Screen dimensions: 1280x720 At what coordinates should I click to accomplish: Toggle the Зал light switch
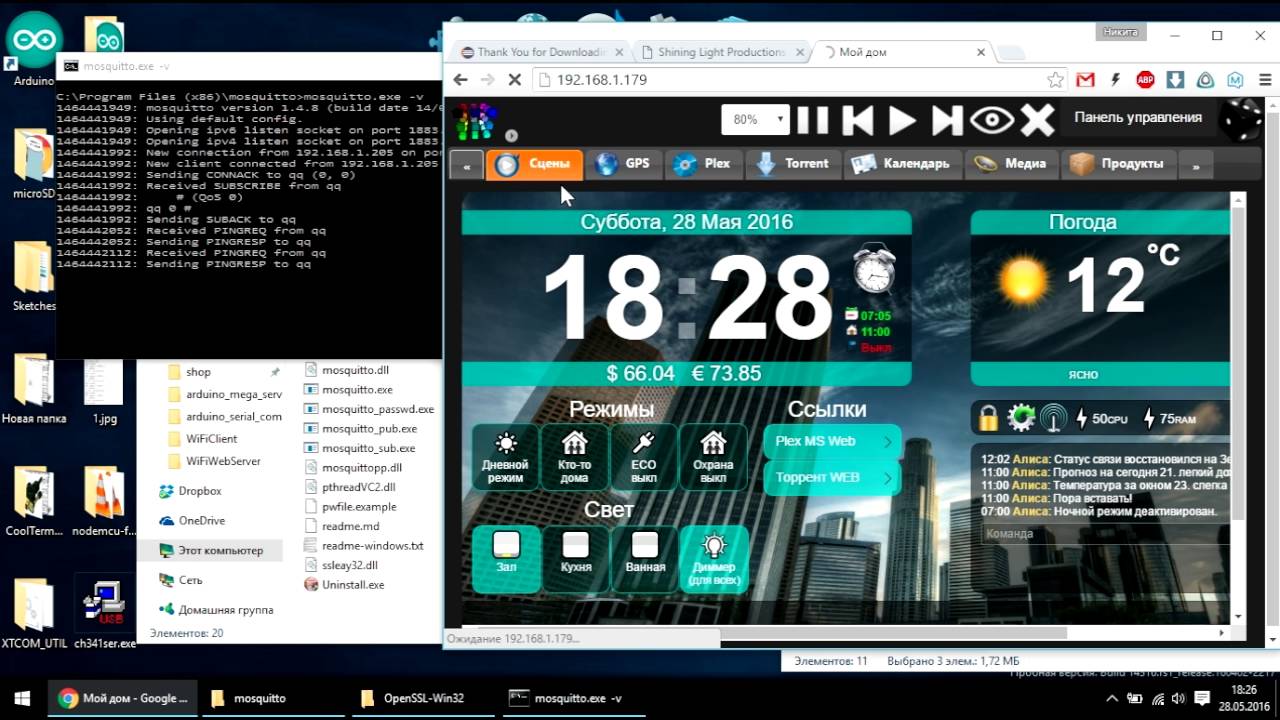pyautogui.click(x=506, y=559)
